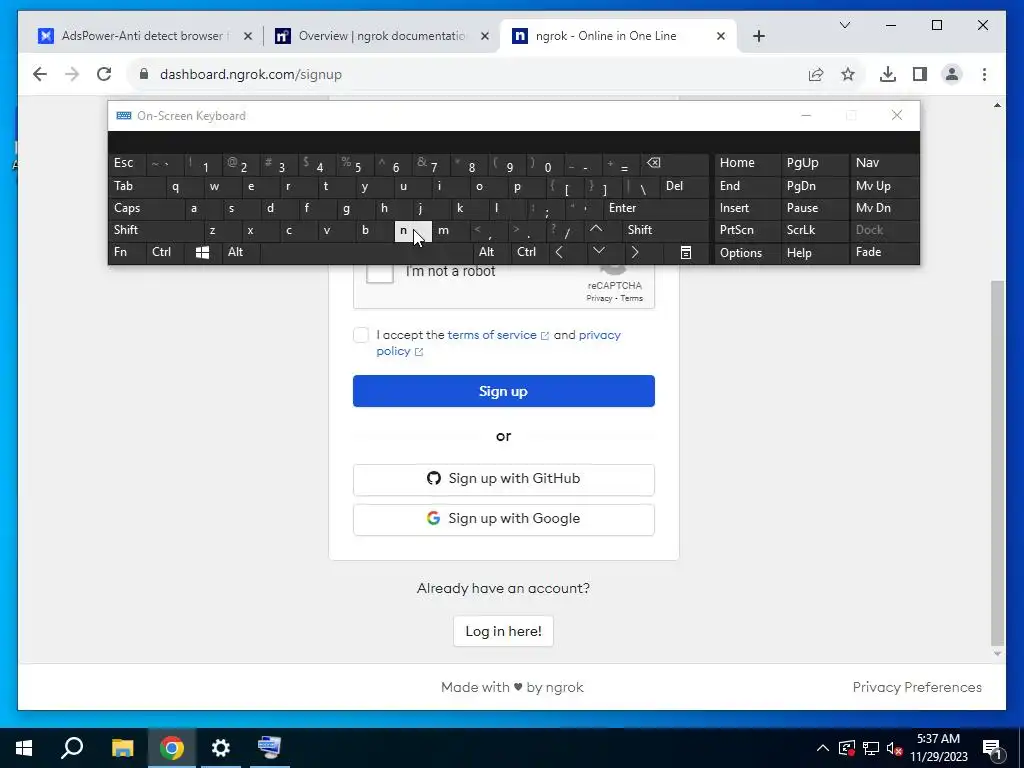Click the Chrome icon on the taskbar

pyautogui.click(x=172, y=748)
